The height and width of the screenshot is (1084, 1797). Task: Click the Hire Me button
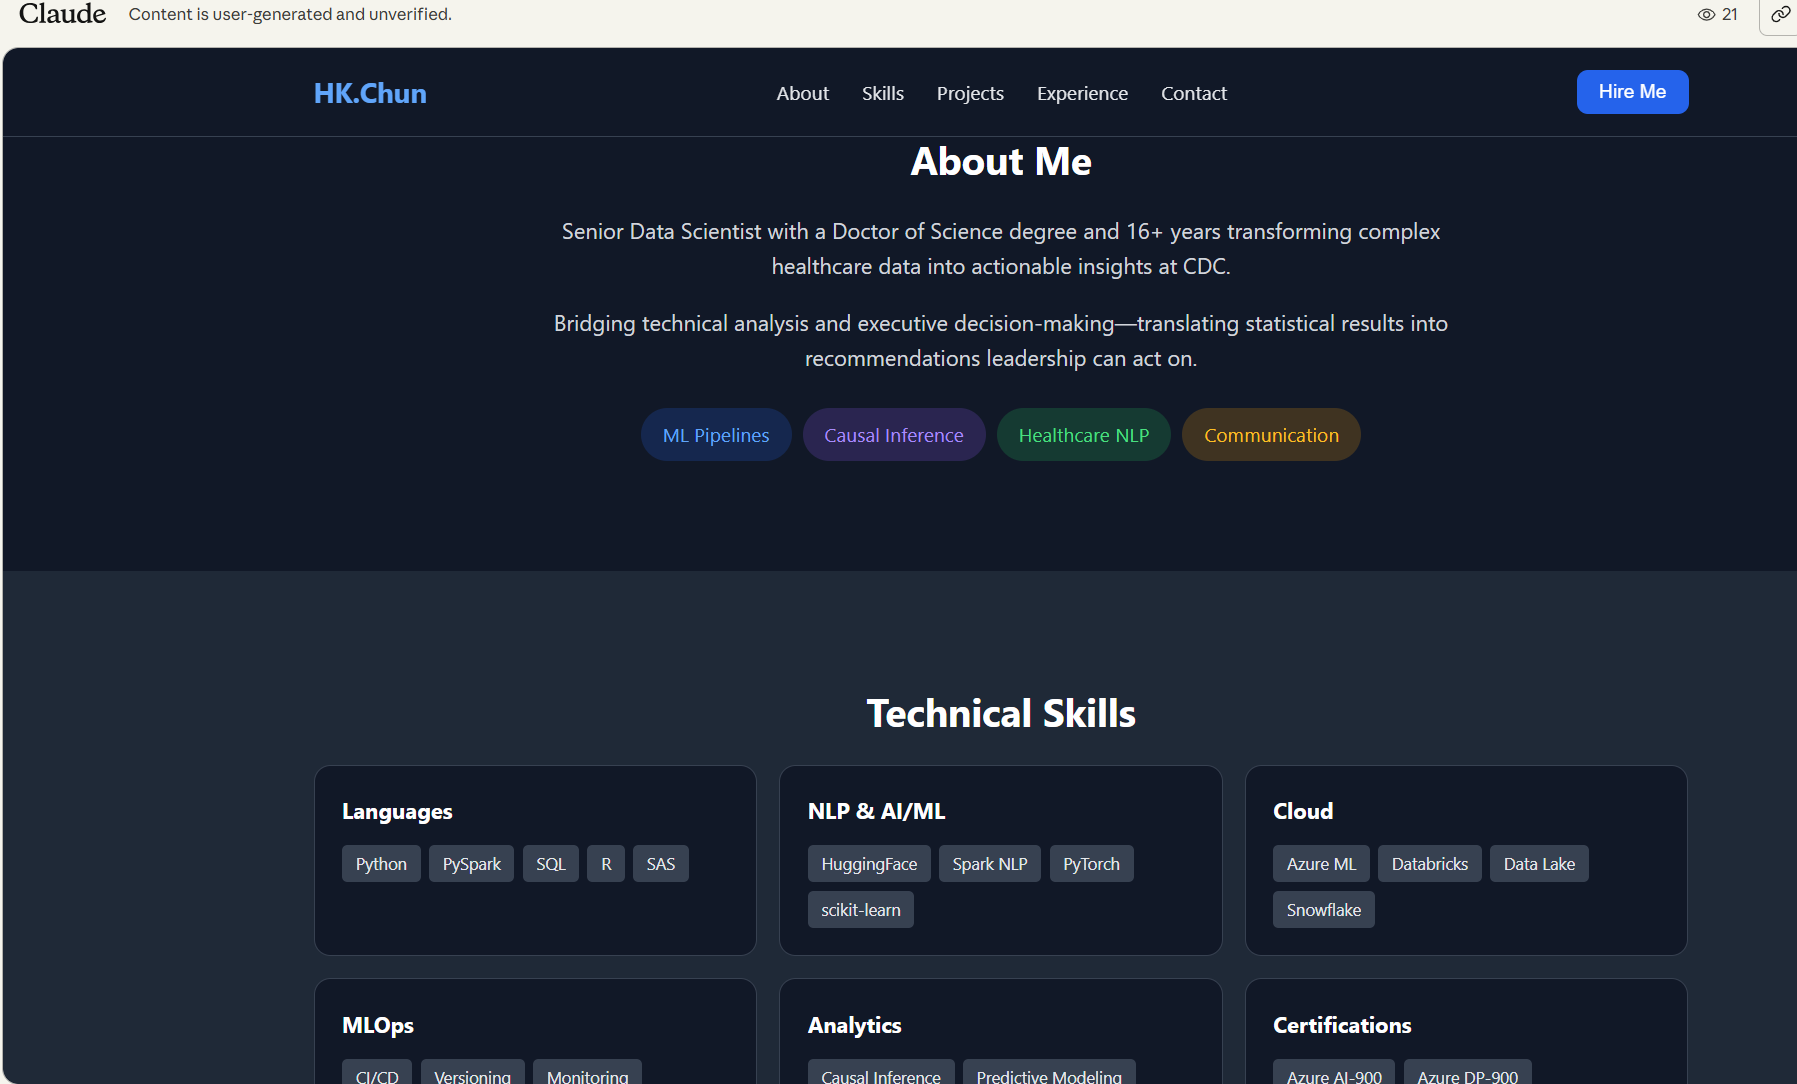(1632, 92)
